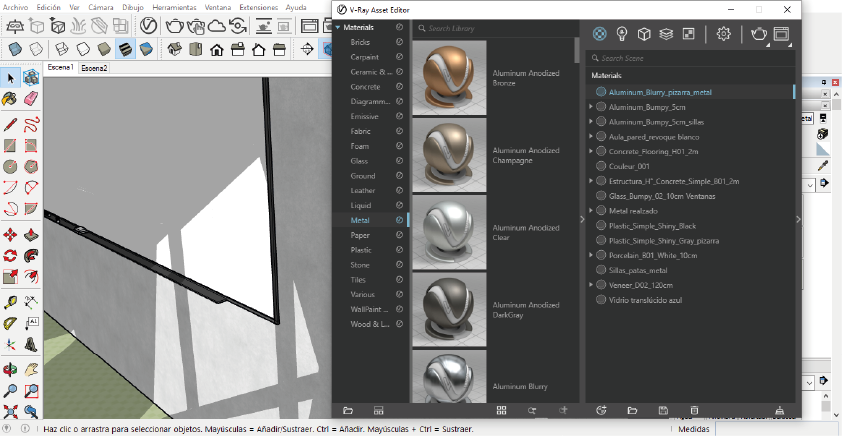842x436 pixels.
Task: Open the Extensiones menu
Action: (259, 8)
